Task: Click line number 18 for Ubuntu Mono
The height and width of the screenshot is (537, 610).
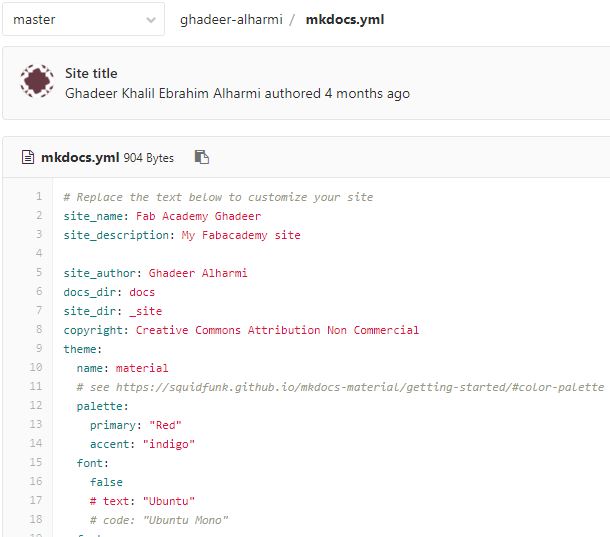Action: [x=36, y=520]
